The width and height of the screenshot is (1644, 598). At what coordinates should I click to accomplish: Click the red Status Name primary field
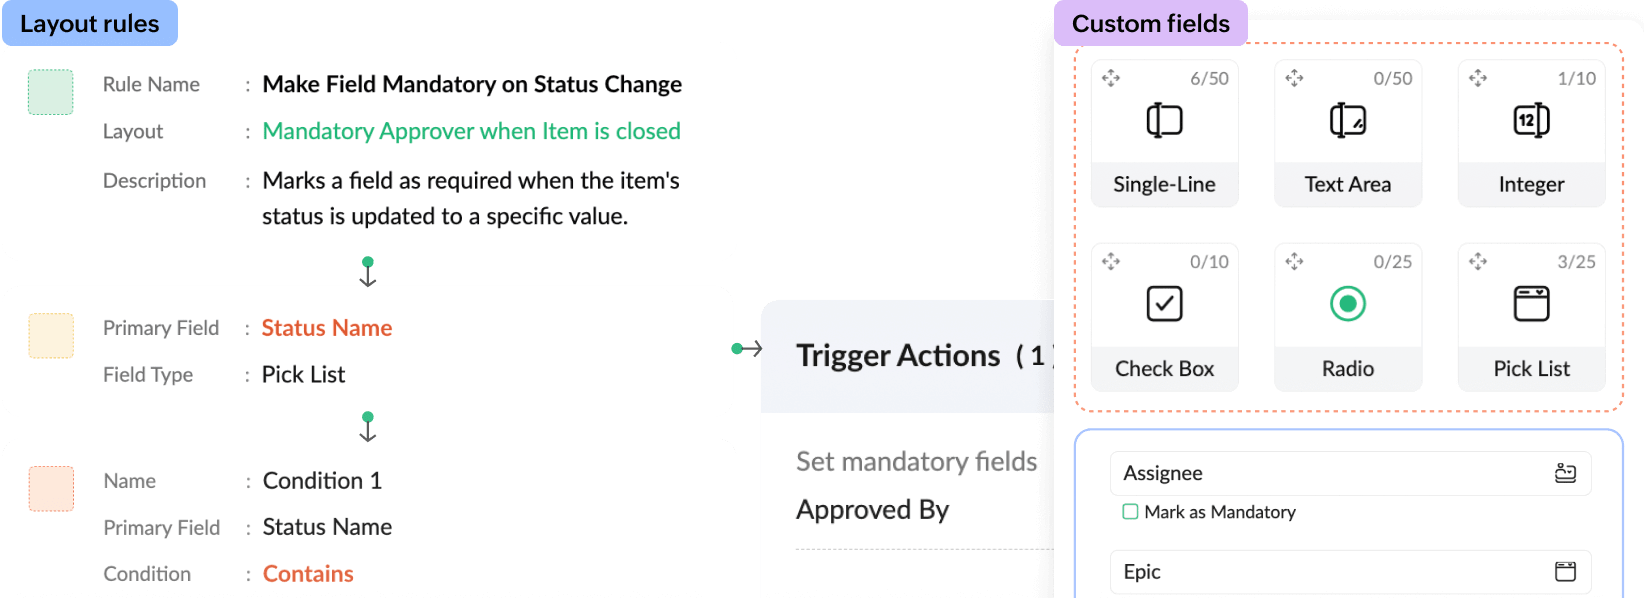[326, 328]
